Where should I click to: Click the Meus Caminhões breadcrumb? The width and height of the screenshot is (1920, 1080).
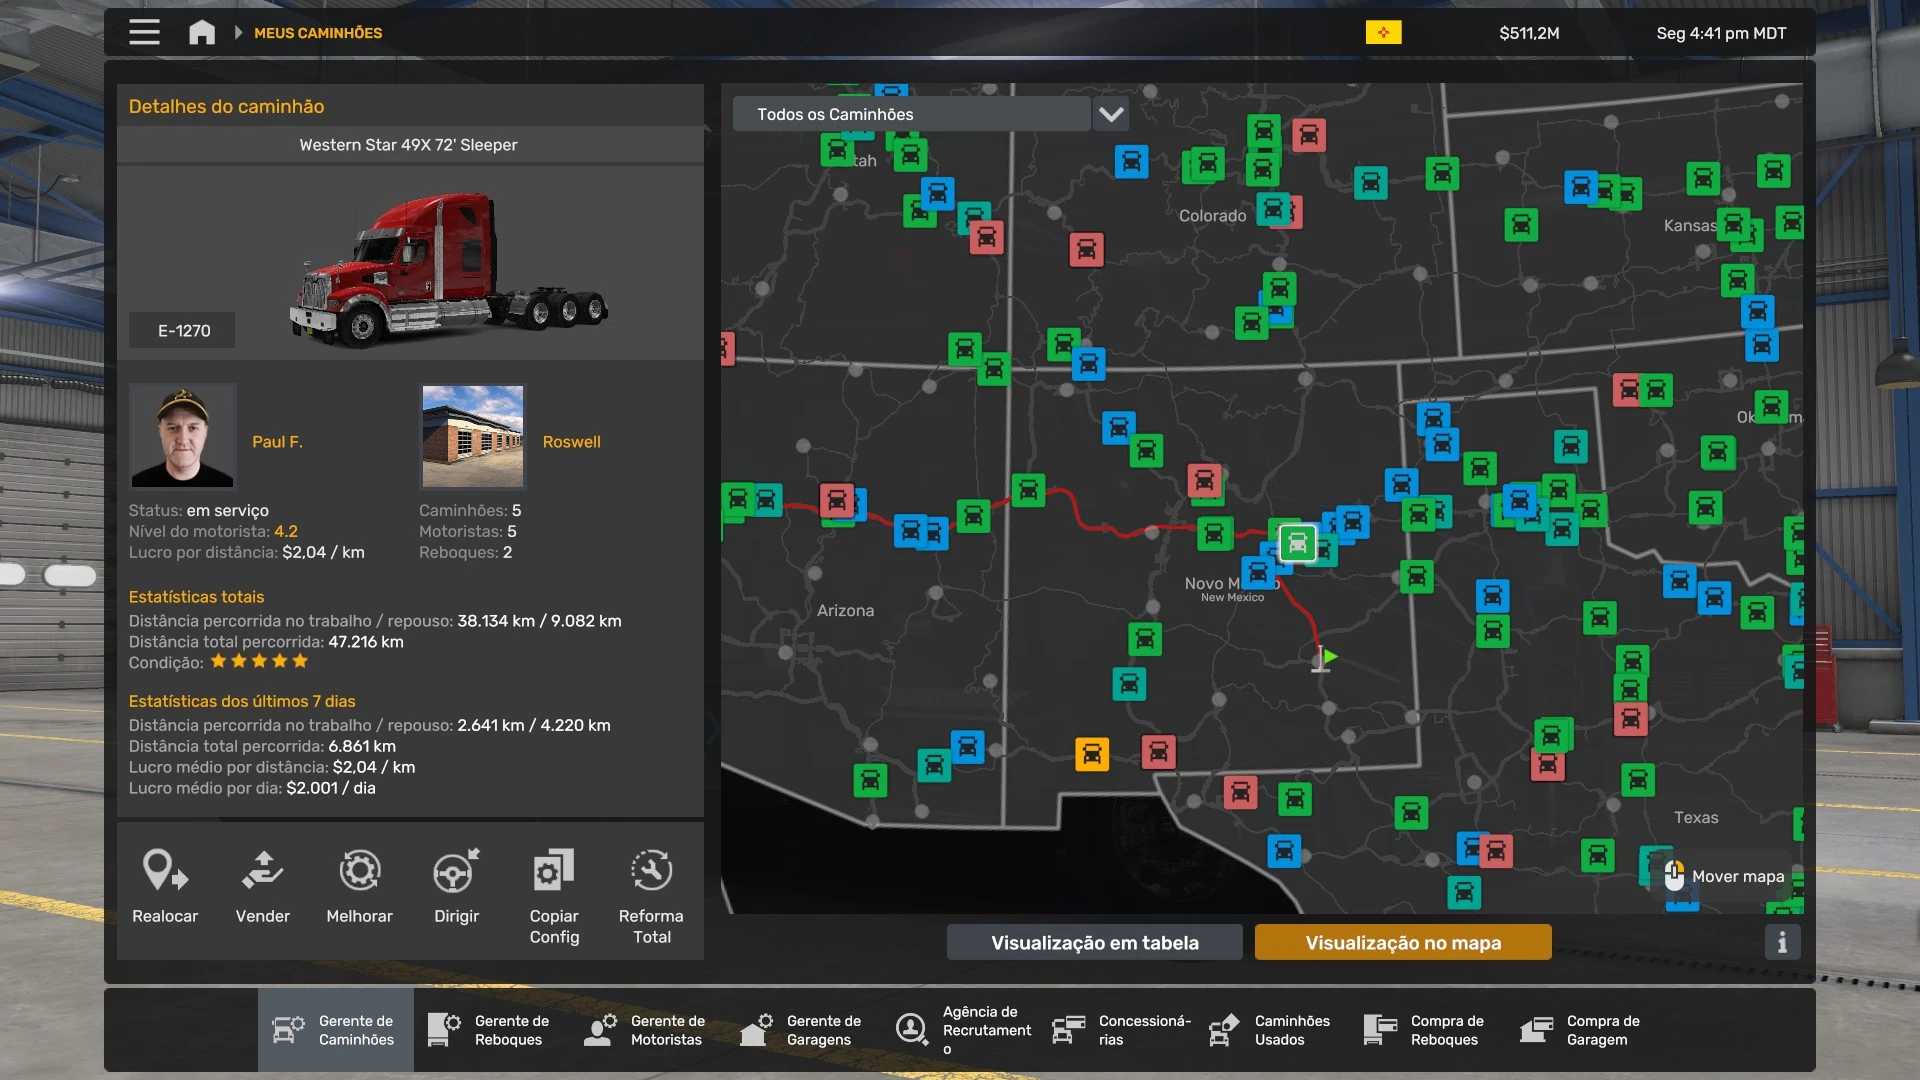(318, 33)
